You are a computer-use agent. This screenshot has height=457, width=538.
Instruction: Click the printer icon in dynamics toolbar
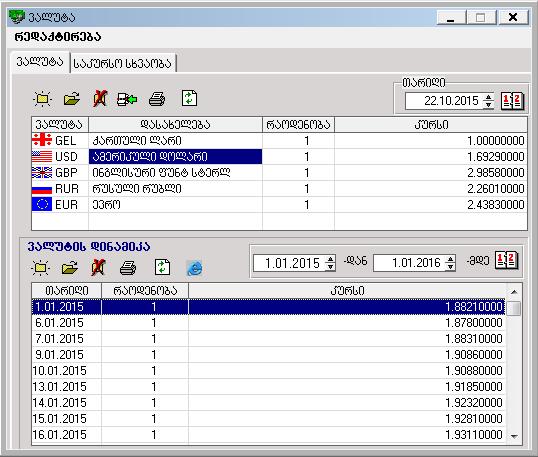click(128, 268)
